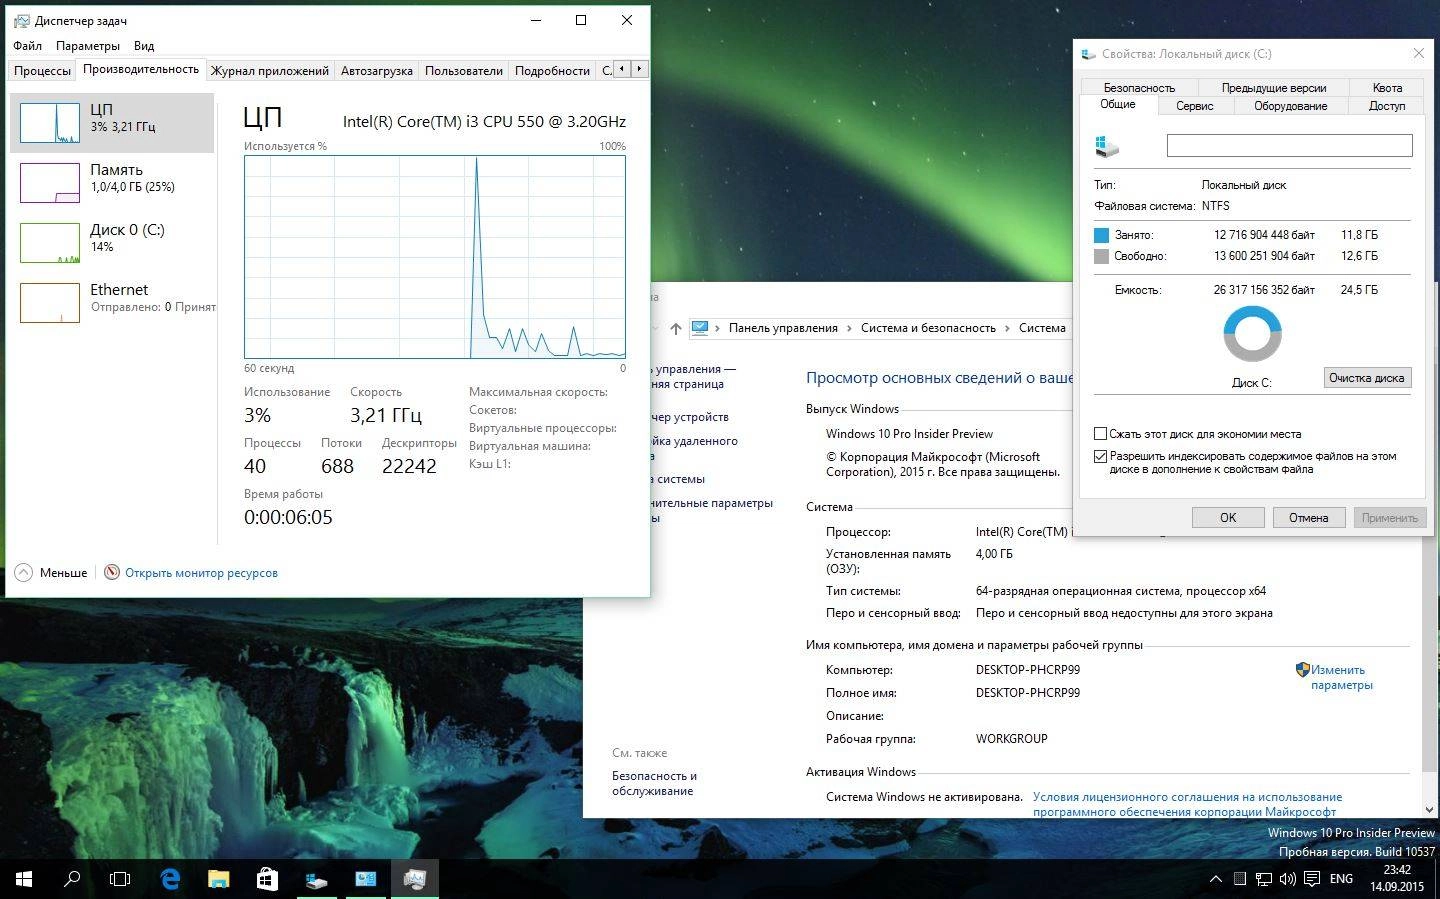Open the Файл menu in Task Manager

(28, 46)
